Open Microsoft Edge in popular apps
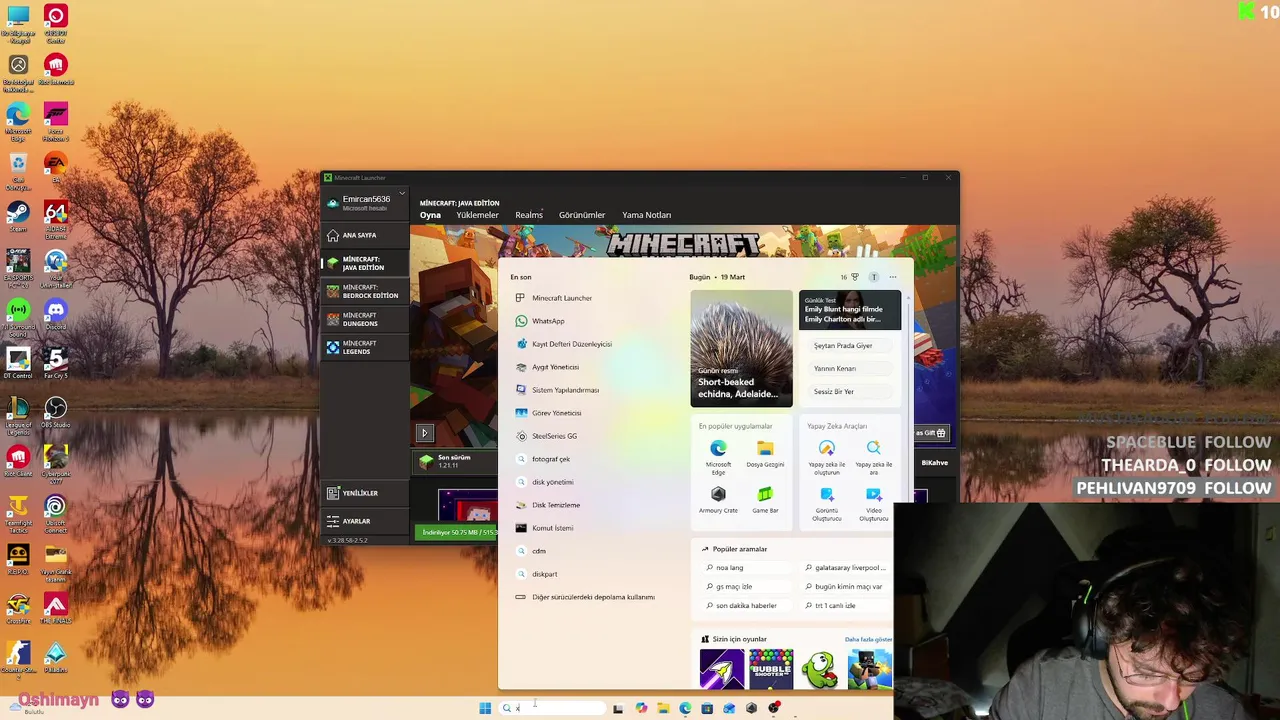Image resolution: width=1280 pixels, height=720 pixels. click(718, 457)
